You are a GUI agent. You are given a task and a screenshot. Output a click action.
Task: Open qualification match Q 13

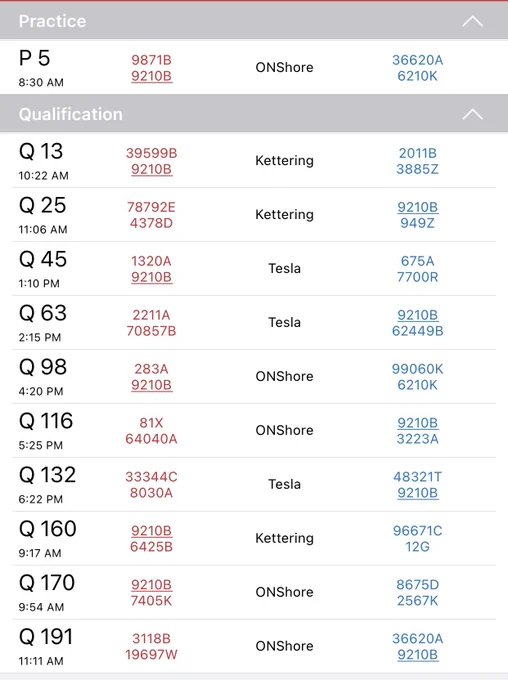click(x=254, y=161)
